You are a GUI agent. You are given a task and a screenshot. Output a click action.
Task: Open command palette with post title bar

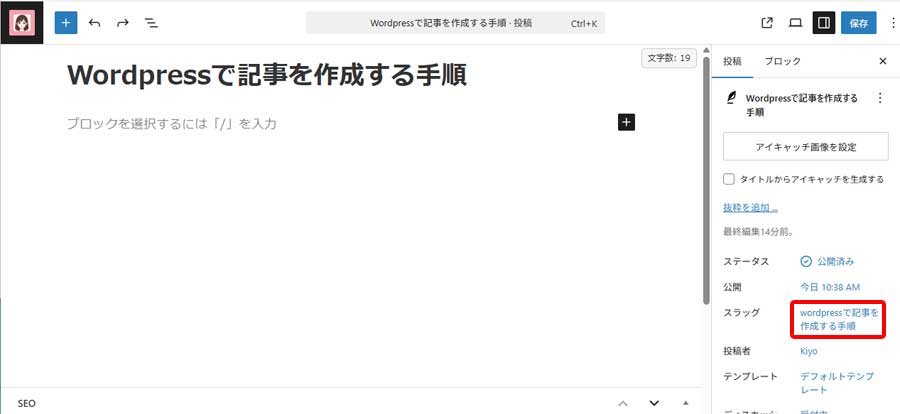pos(455,23)
